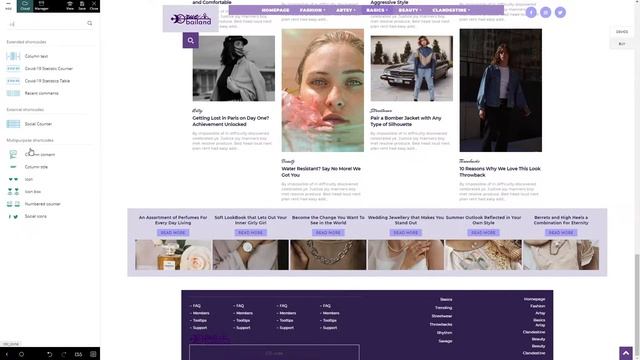Image resolution: width=640 pixels, height=360 pixels.
Task: Click the Facebook social icon in header
Action: [531, 13]
